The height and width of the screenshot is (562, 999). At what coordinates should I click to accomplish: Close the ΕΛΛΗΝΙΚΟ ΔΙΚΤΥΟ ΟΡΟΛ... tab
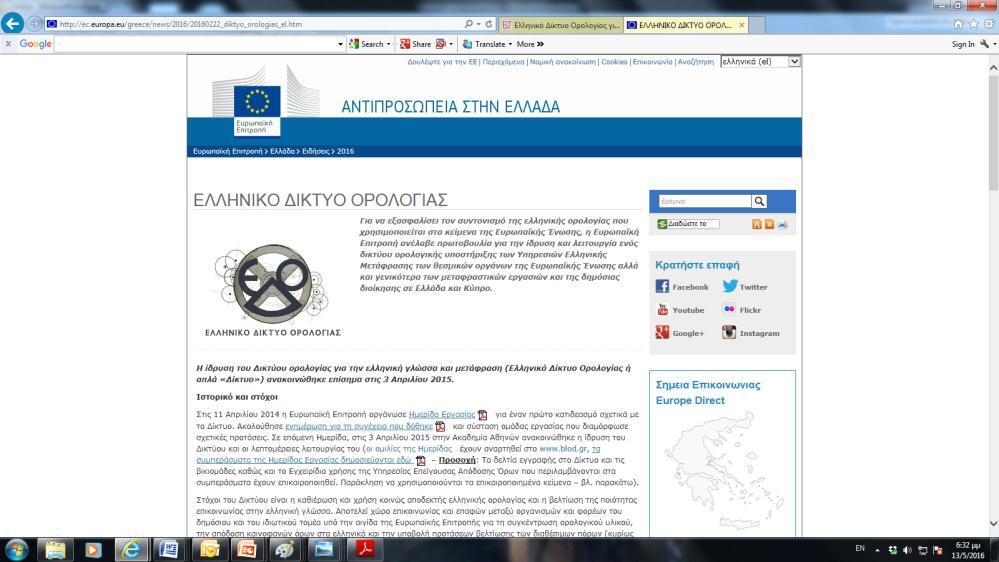742,25
